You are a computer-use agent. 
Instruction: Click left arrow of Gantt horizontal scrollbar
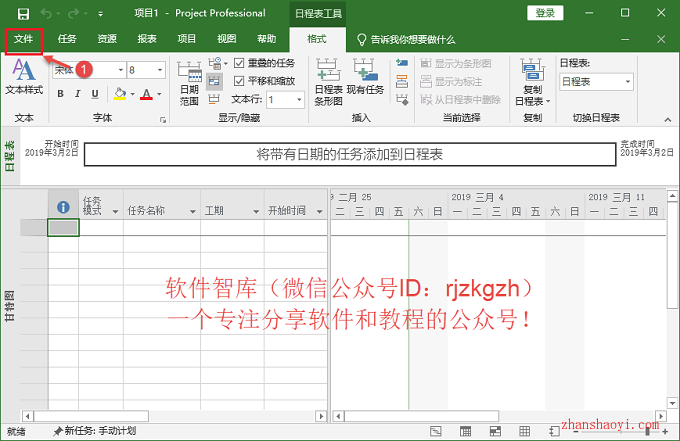pos(338,416)
